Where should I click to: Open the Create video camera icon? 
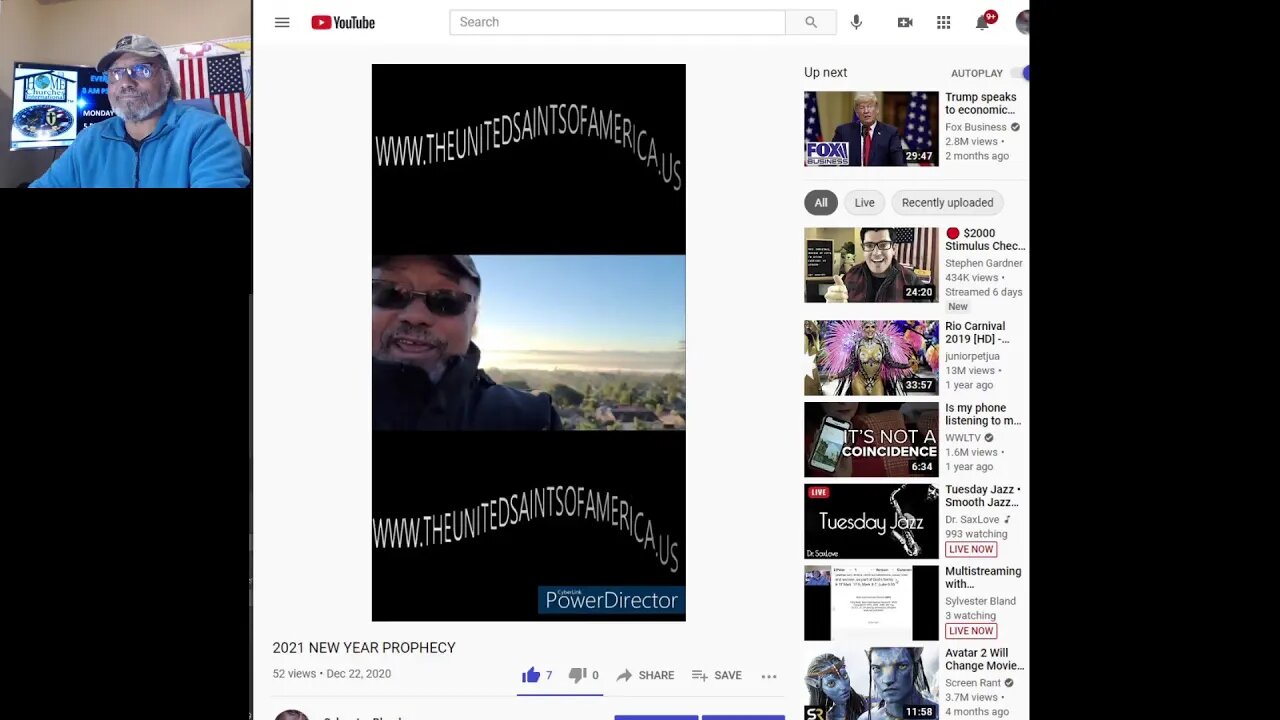(905, 22)
